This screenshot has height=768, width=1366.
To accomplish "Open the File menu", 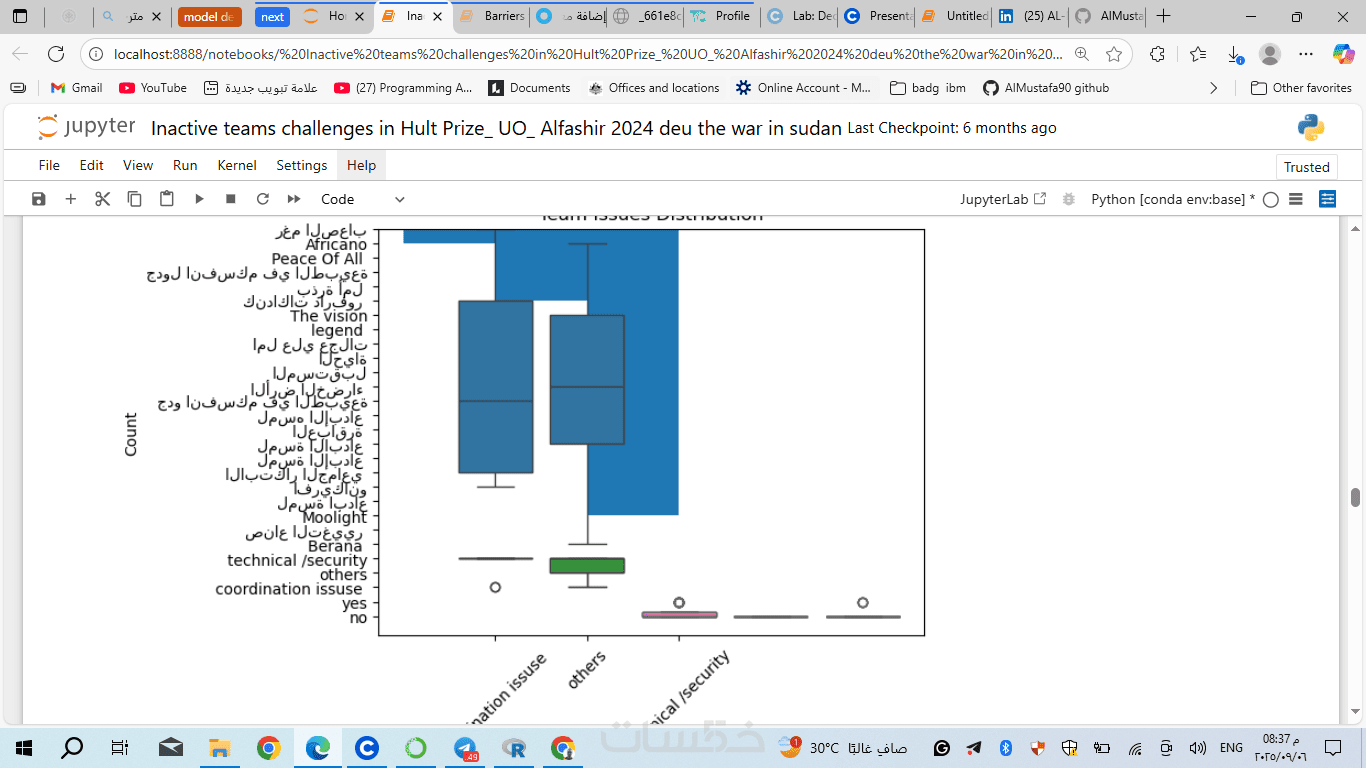I will 49,165.
